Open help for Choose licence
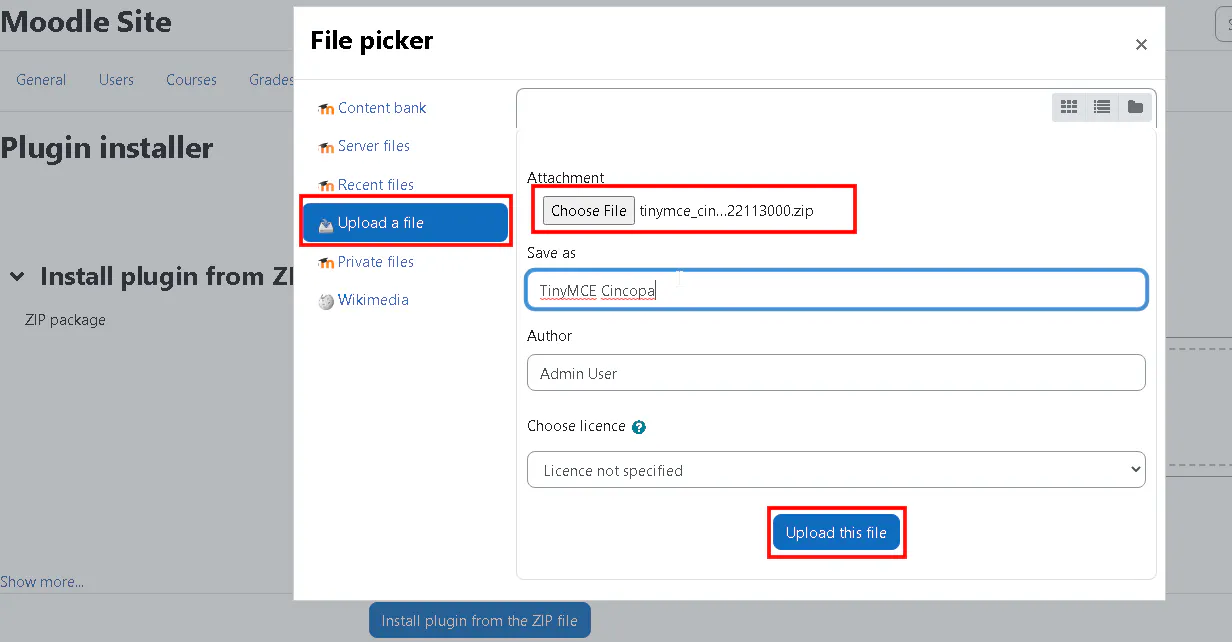 point(639,426)
